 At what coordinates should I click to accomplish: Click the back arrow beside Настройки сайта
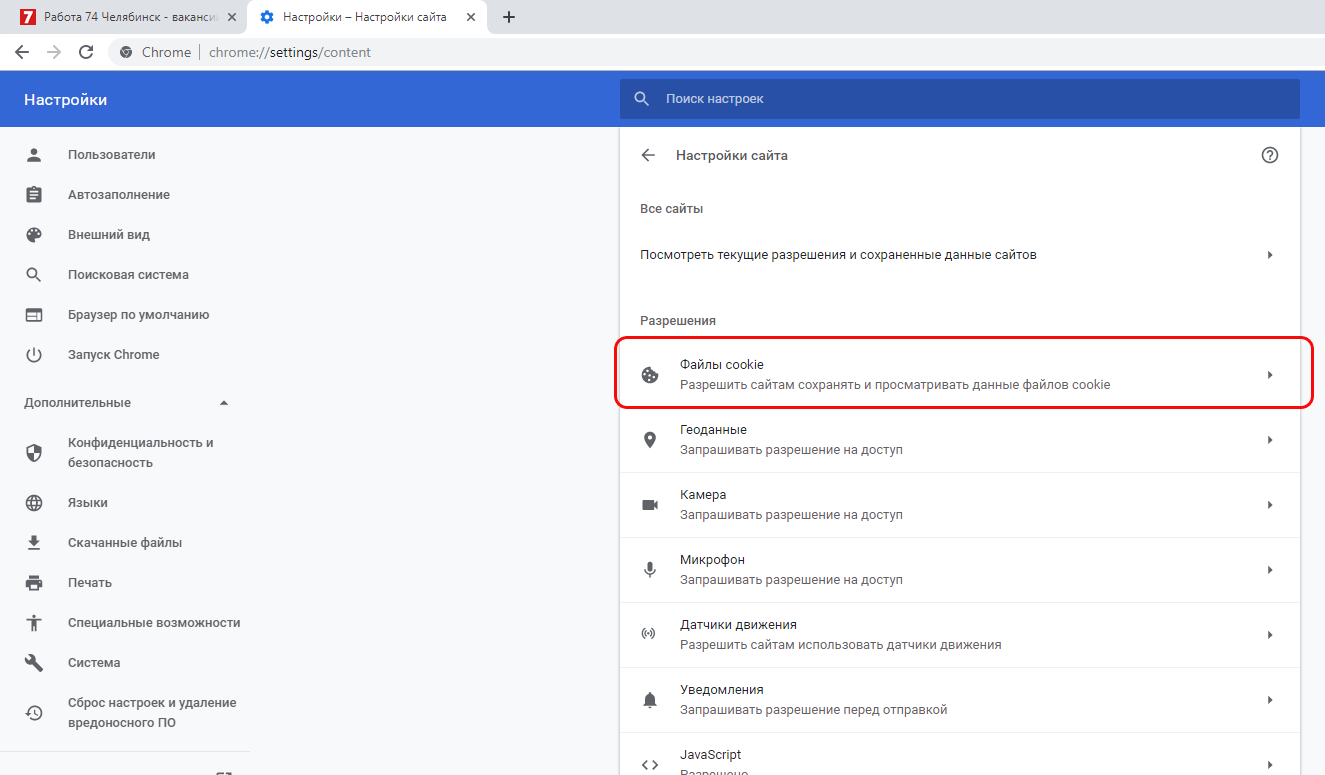click(x=648, y=155)
